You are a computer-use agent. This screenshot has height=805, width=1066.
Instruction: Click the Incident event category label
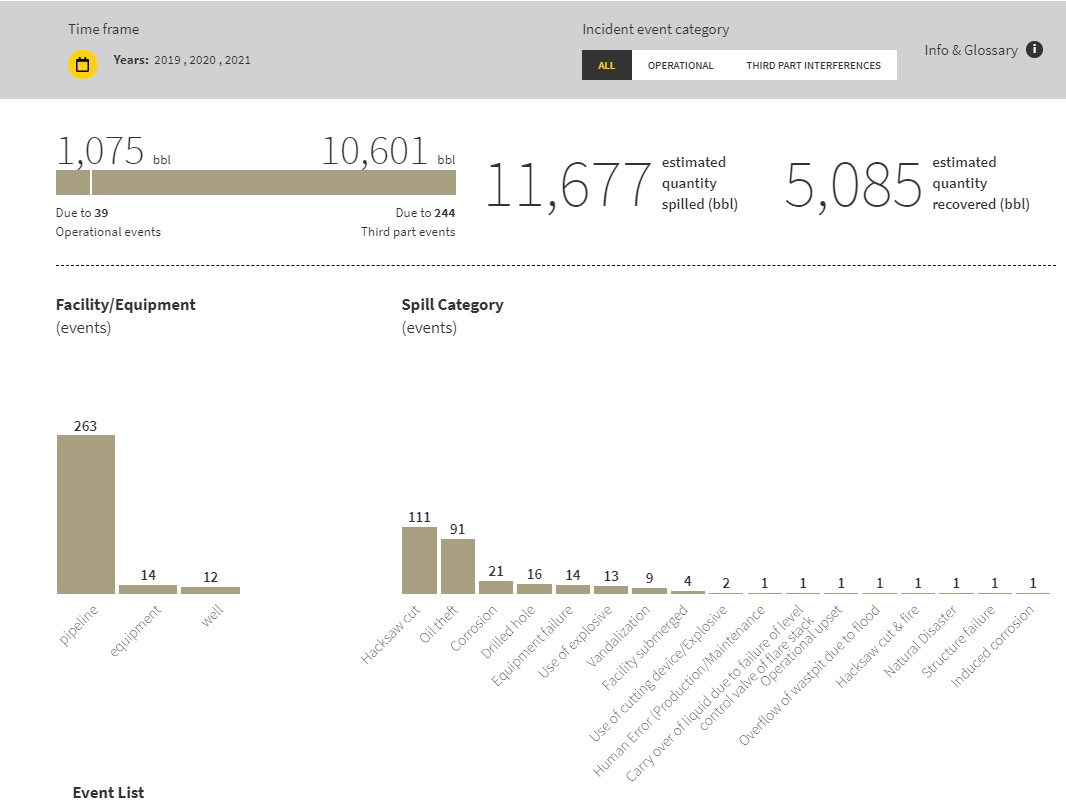[x=655, y=29]
